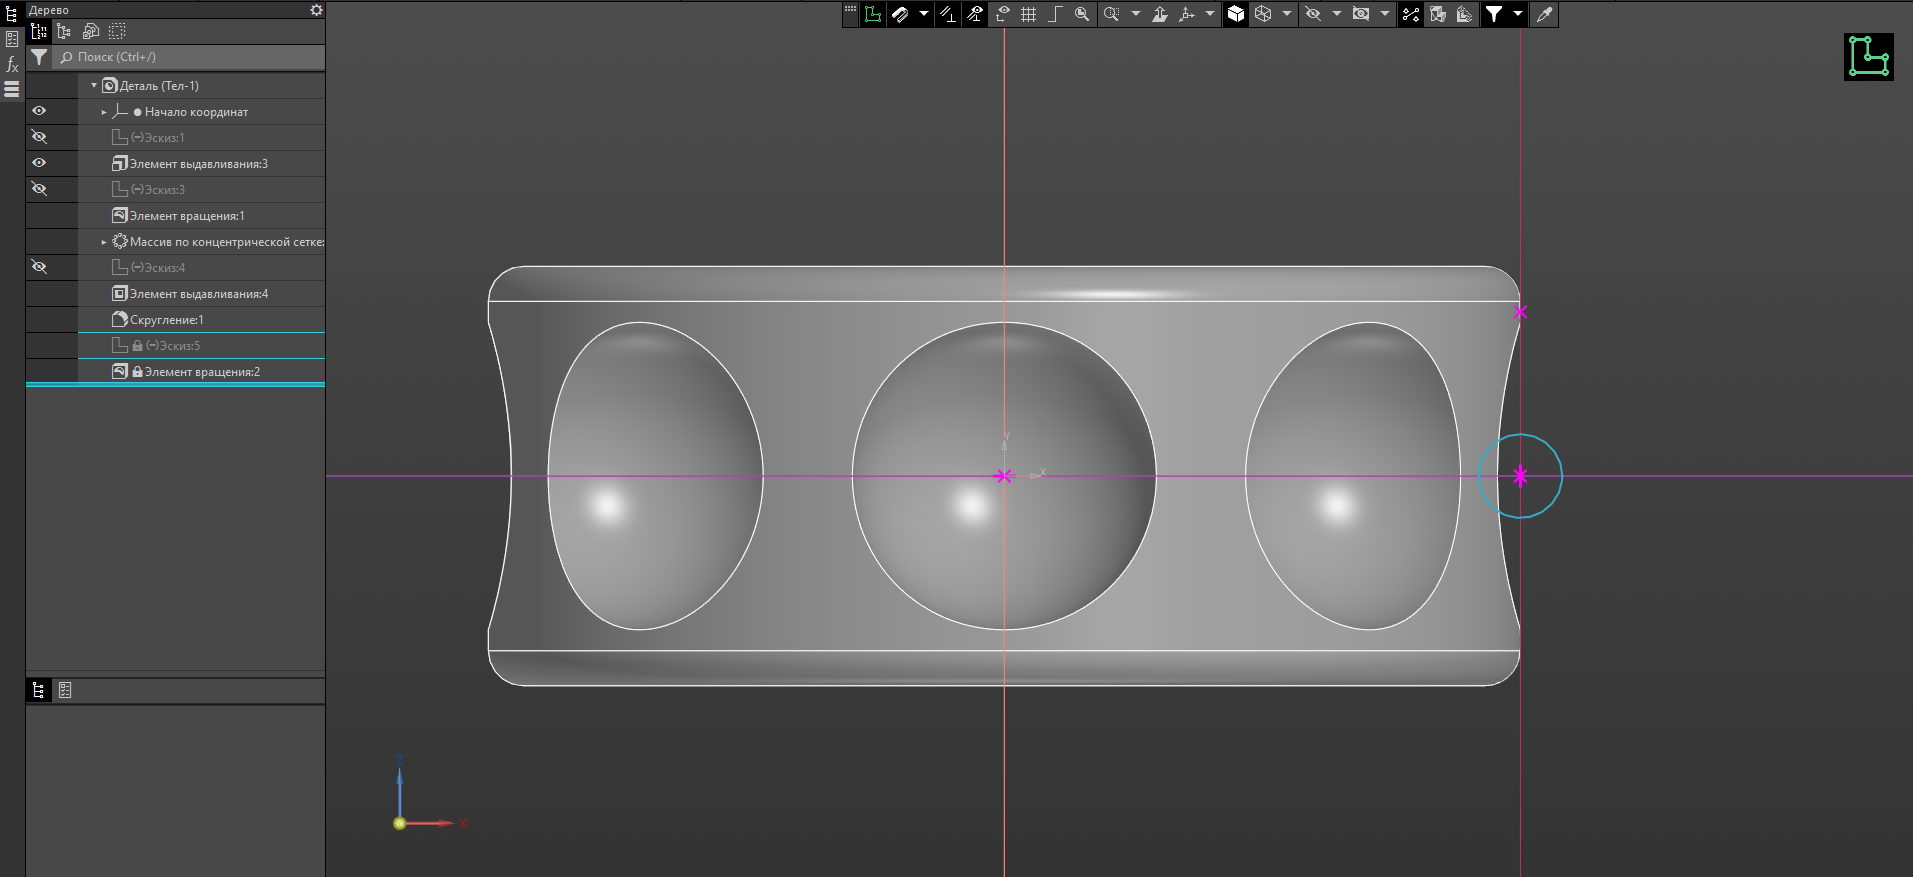
Task: Click Начало координат label in the tree
Action: pyautogui.click(x=196, y=112)
